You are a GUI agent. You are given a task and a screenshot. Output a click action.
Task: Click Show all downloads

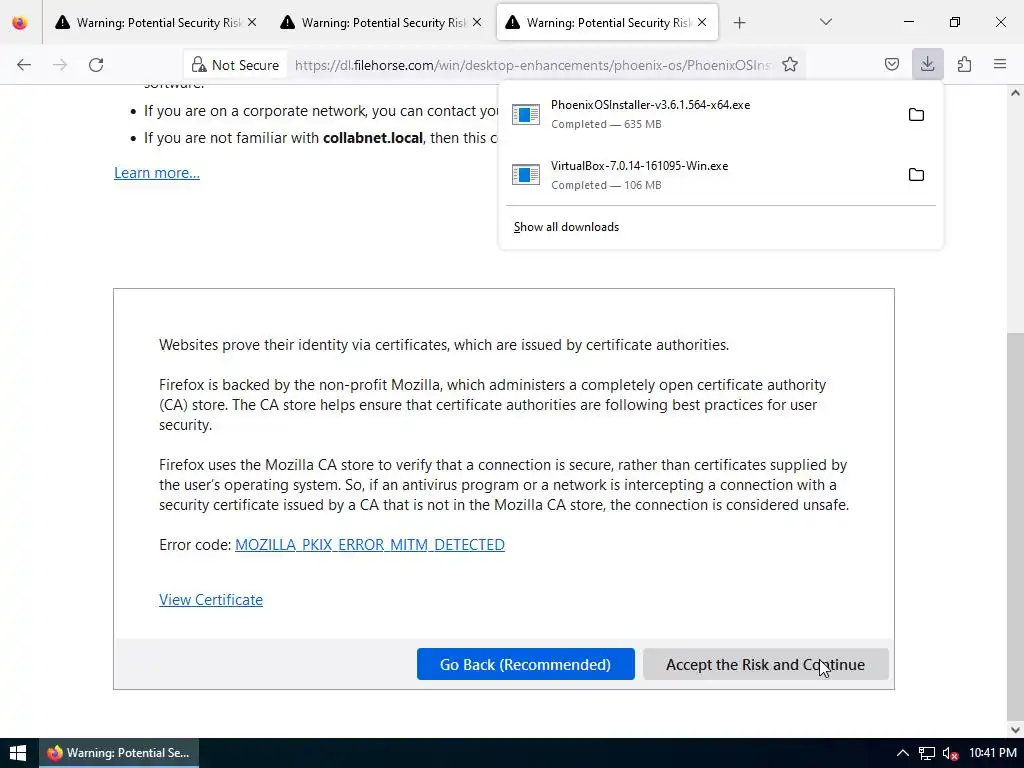(566, 227)
